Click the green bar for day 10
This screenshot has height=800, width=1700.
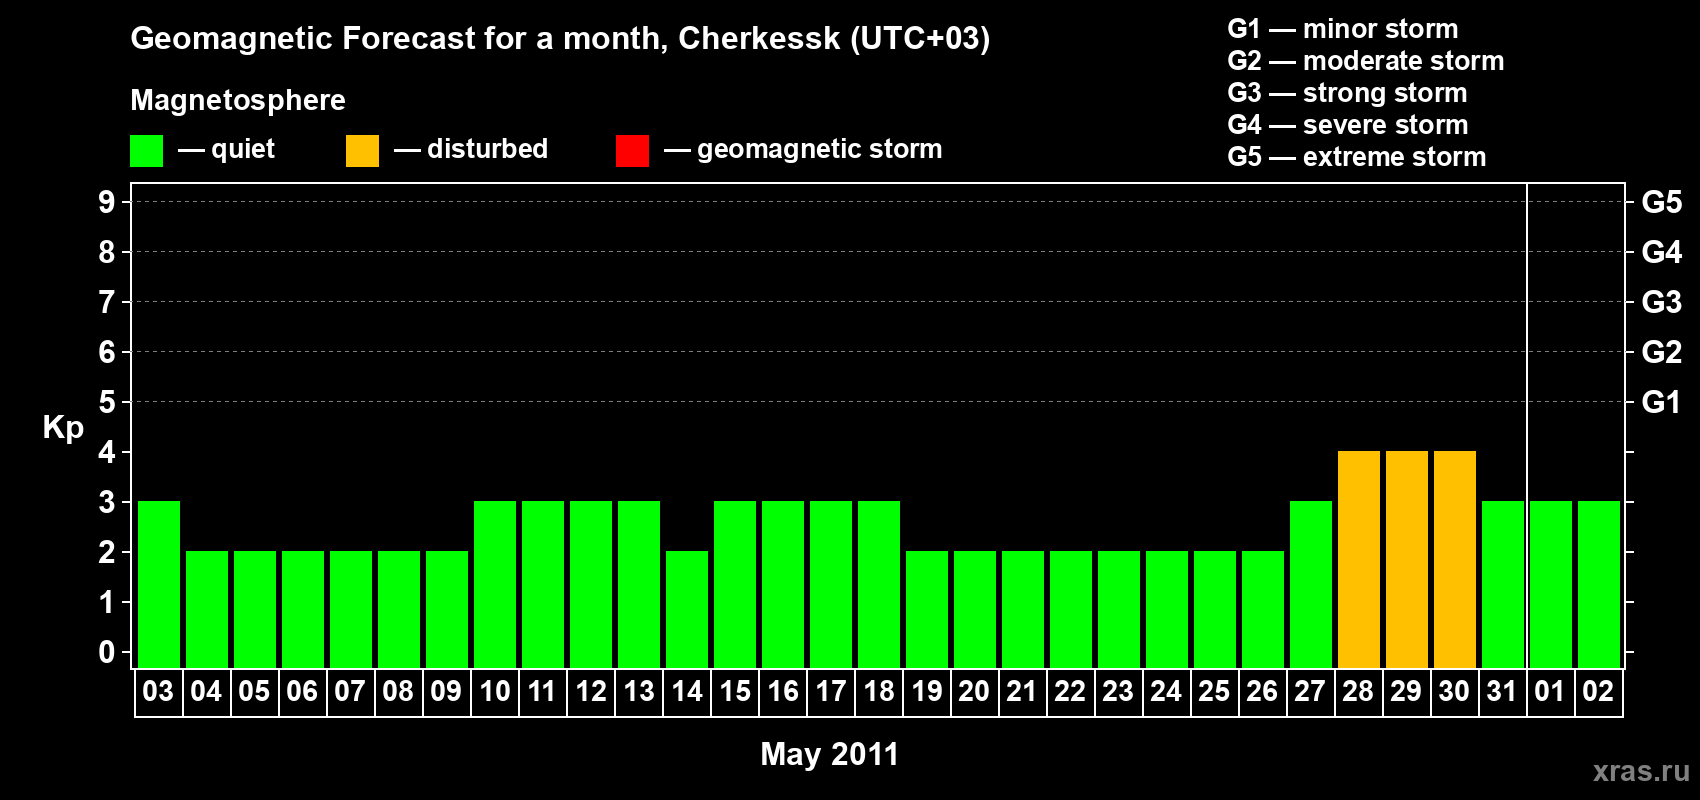tap(495, 584)
